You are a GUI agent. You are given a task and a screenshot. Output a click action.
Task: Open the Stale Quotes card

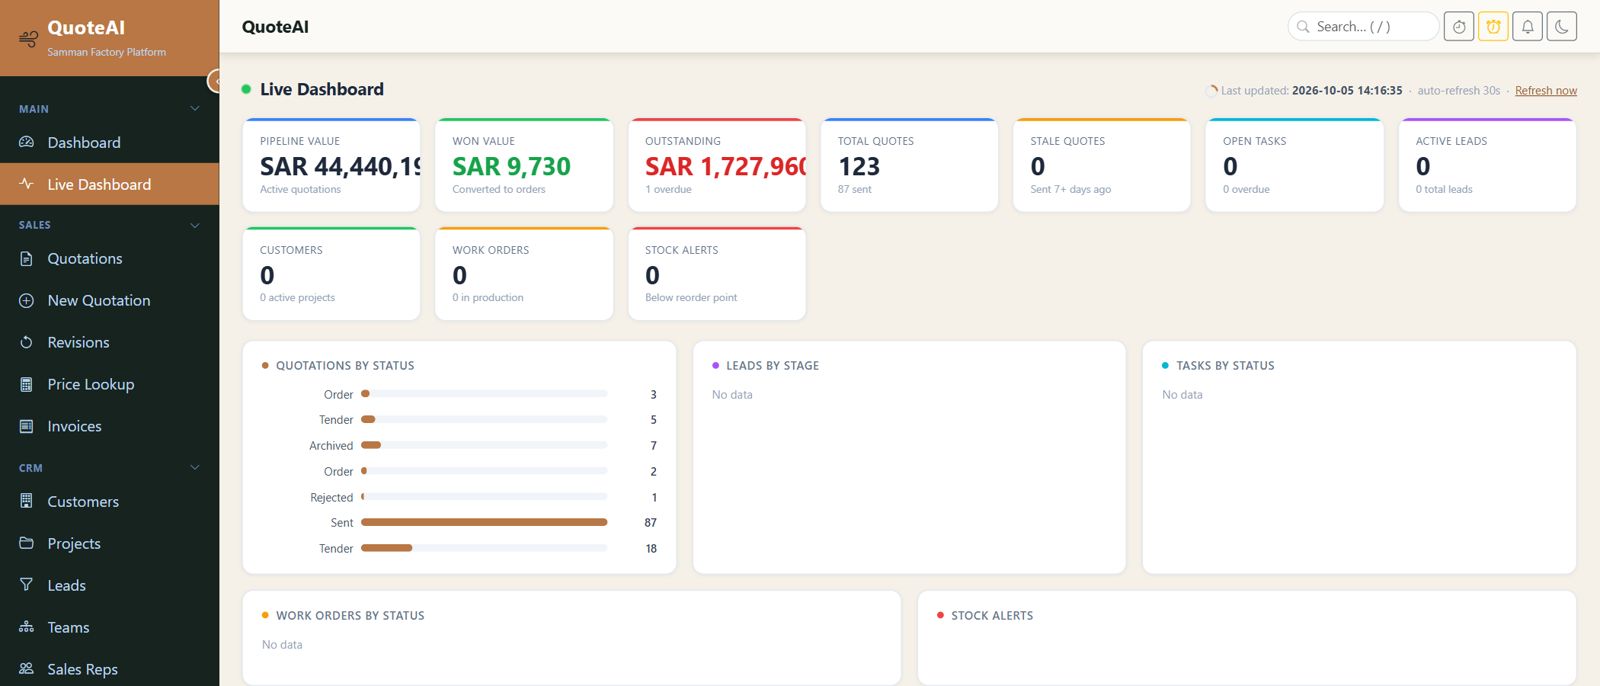point(1102,165)
